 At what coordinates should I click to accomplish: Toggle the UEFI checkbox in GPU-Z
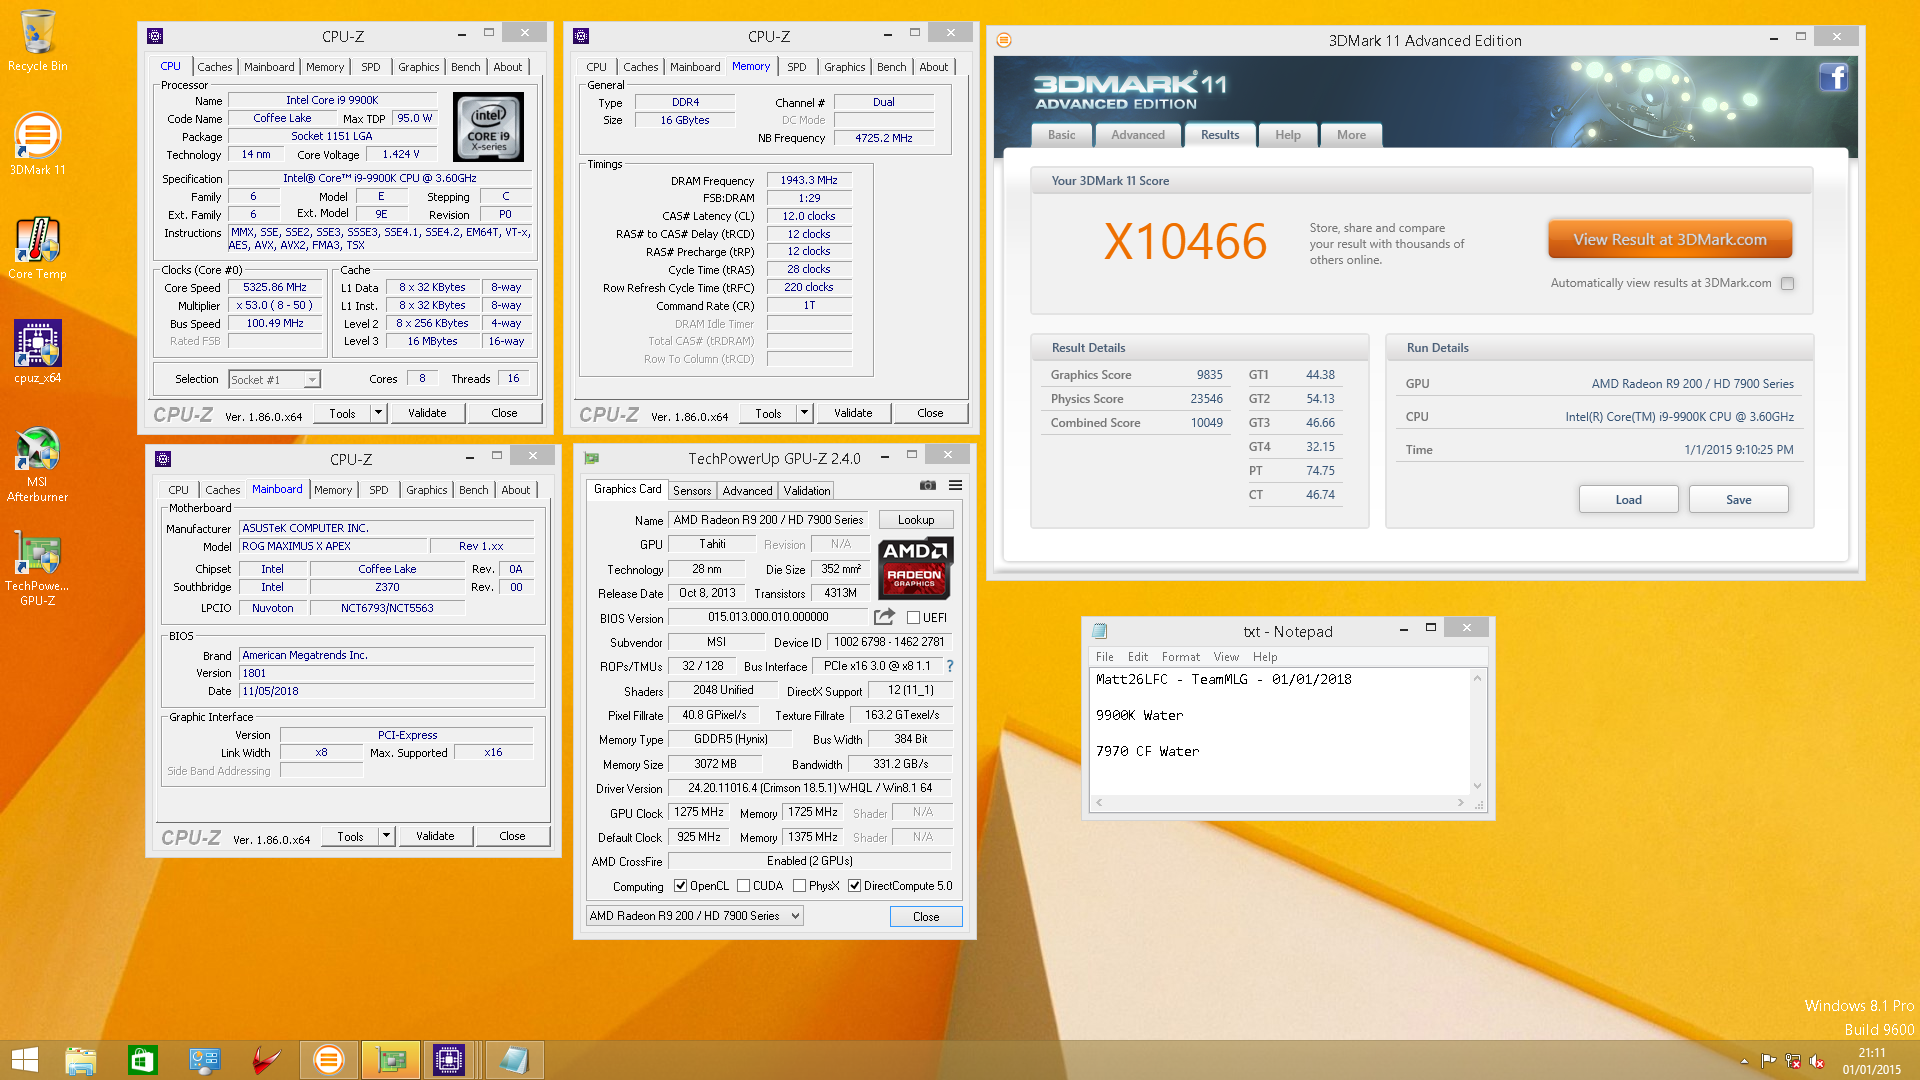pos(913,618)
